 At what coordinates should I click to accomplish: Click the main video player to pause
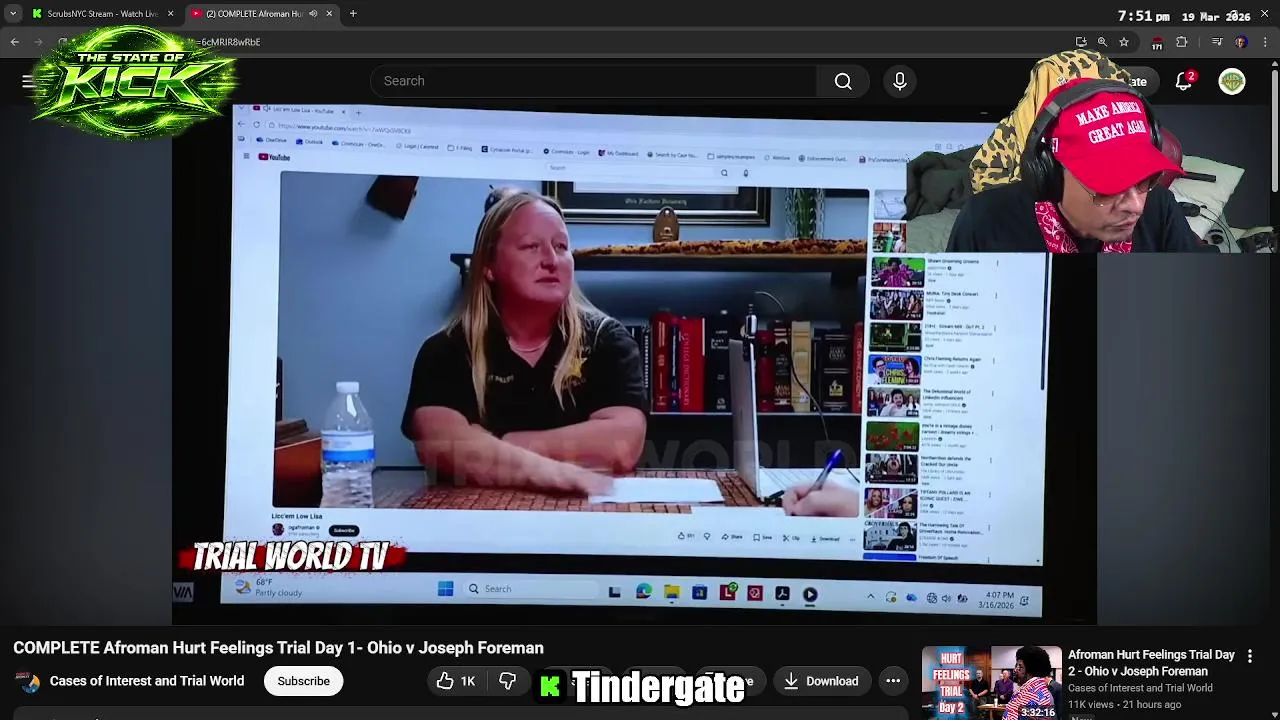click(x=634, y=364)
